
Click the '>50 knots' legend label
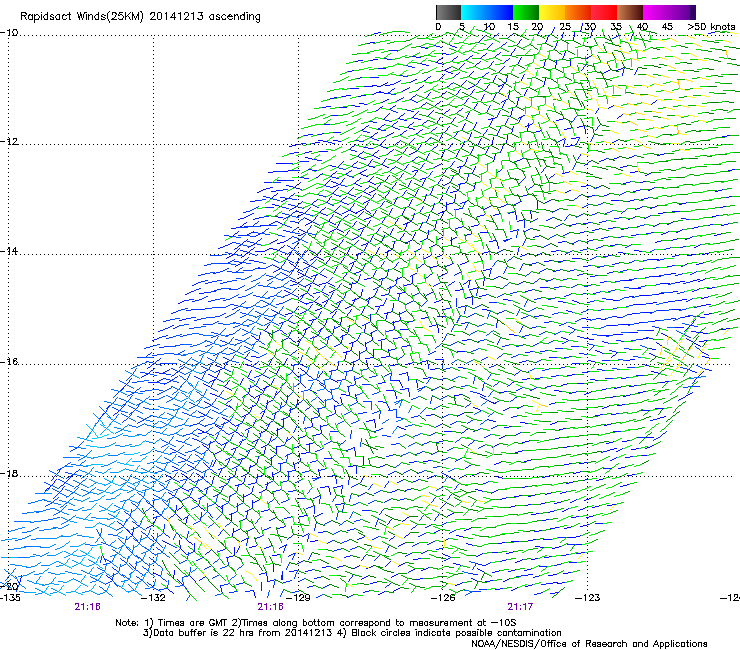[711, 27]
